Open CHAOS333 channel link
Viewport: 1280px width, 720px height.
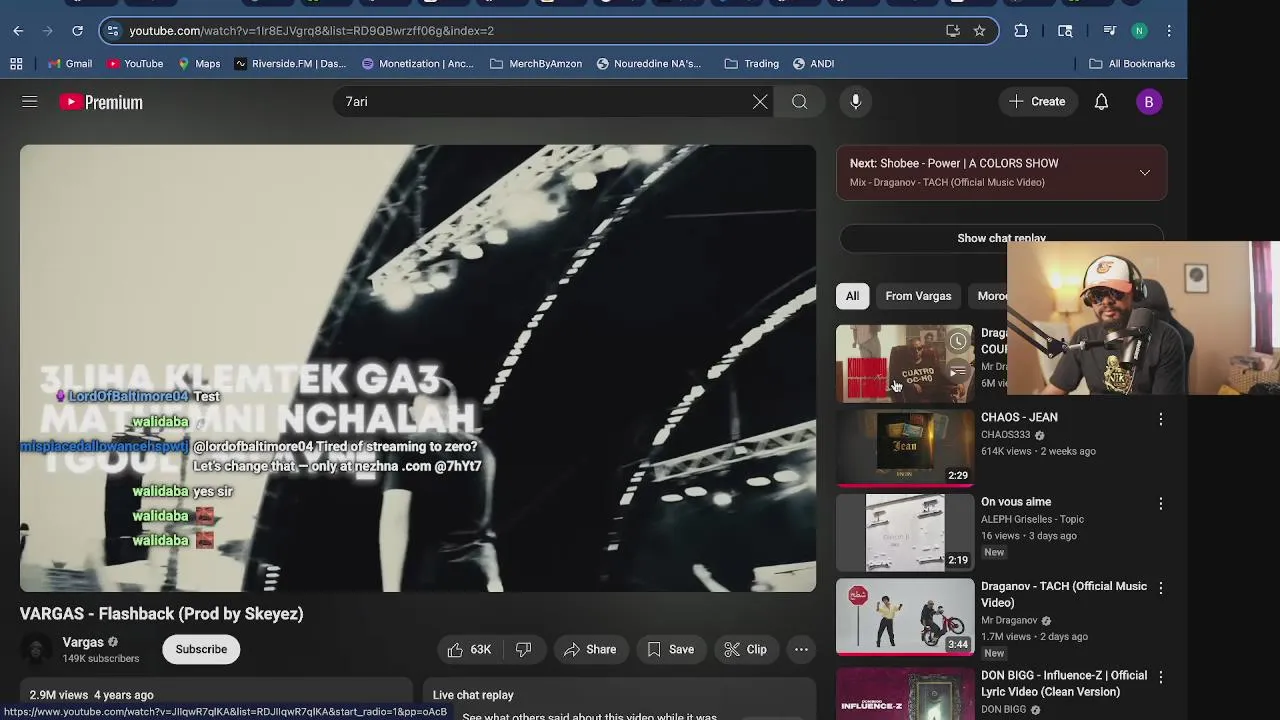point(1005,435)
